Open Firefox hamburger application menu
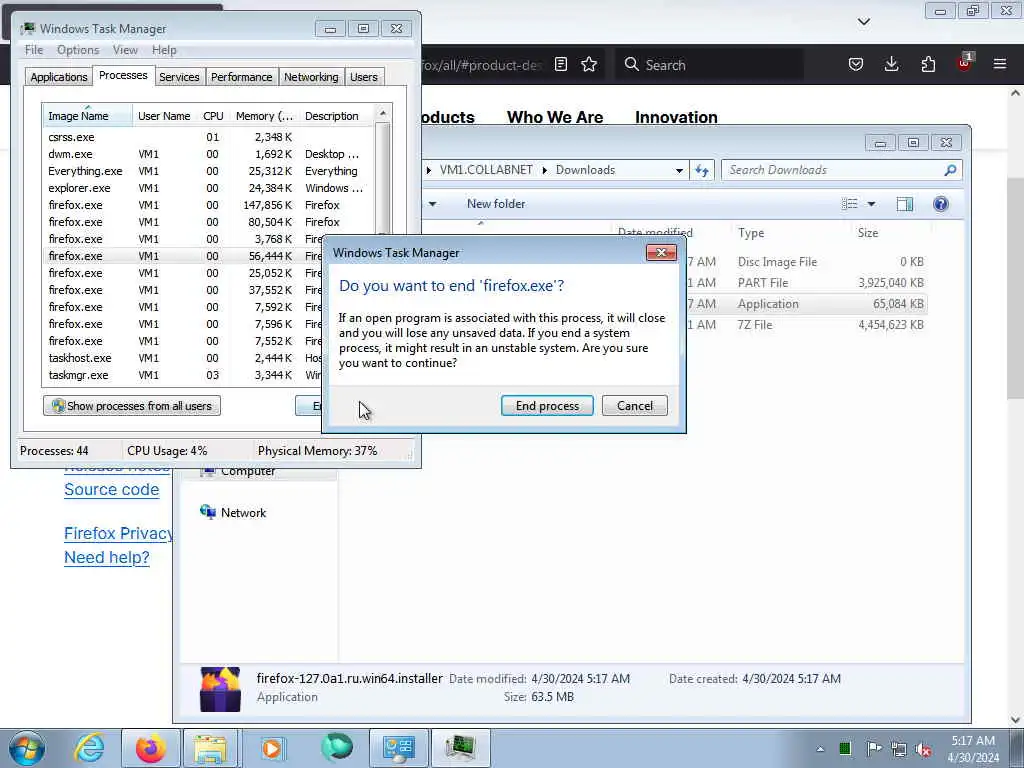 (x=1000, y=64)
